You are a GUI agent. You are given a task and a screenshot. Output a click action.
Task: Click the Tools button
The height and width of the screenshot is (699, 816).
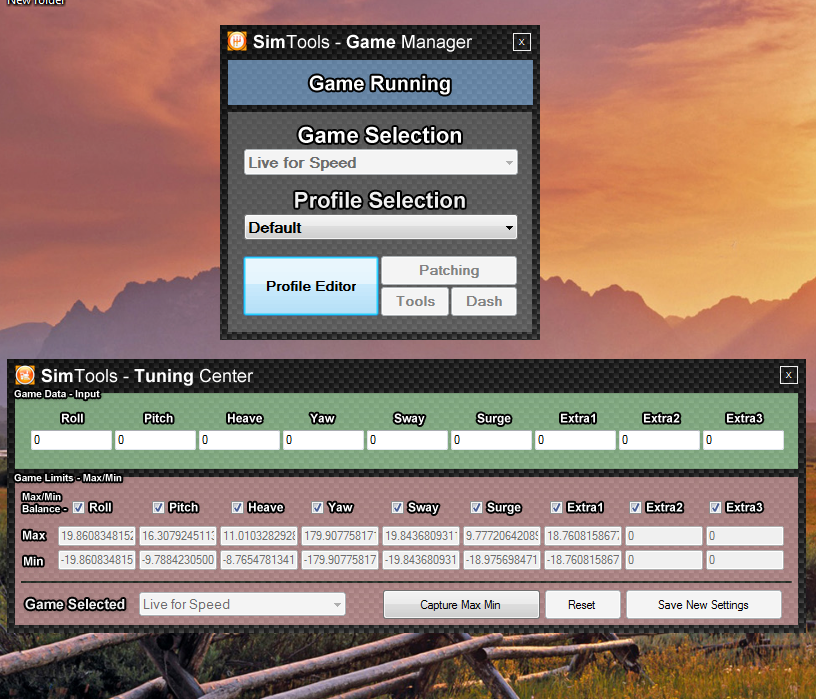[x=415, y=301]
